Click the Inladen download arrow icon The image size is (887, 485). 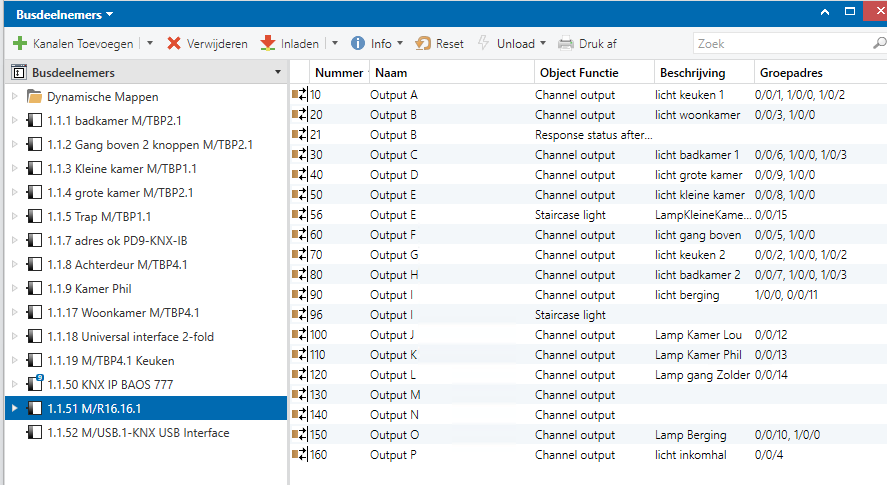pyautogui.click(x=268, y=44)
